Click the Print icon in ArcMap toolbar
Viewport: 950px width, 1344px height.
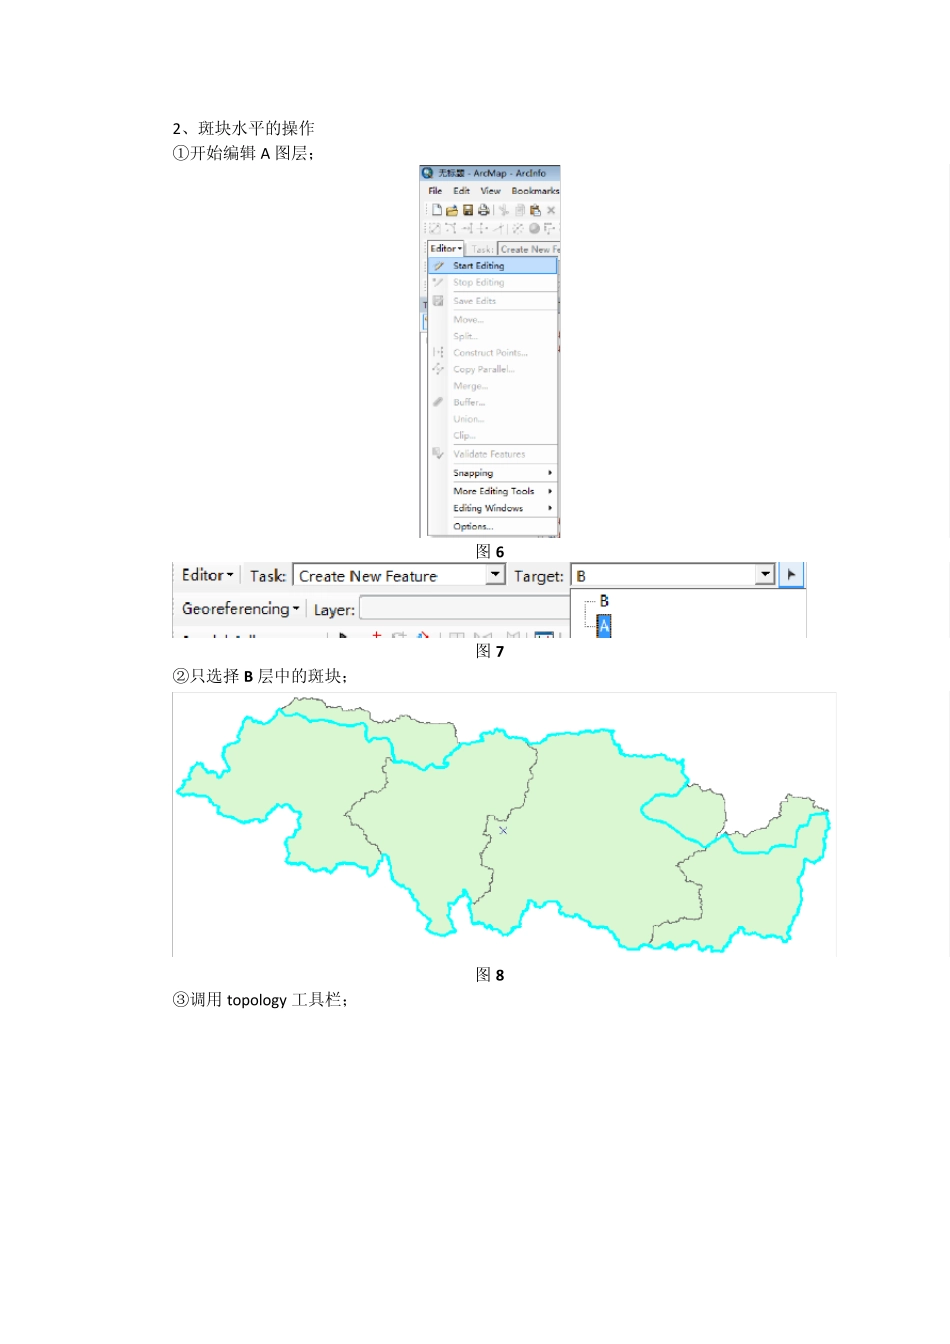(x=483, y=210)
